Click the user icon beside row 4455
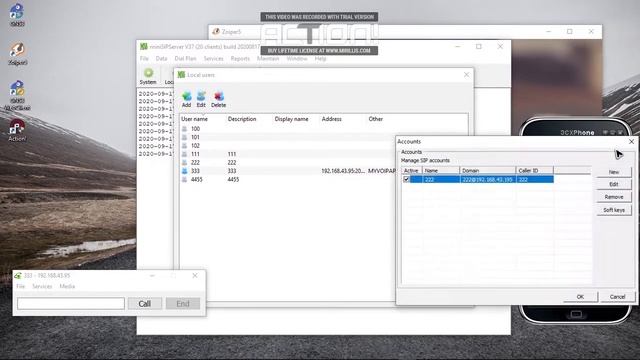The height and width of the screenshot is (360, 640). pyautogui.click(x=184, y=180)
